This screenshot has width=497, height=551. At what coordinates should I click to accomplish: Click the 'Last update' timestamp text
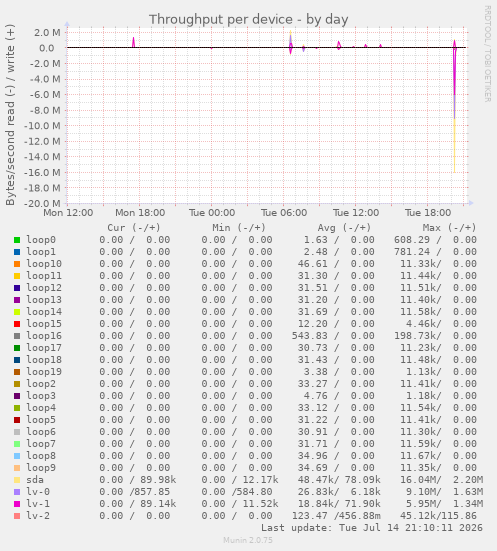tap(372, 528)
